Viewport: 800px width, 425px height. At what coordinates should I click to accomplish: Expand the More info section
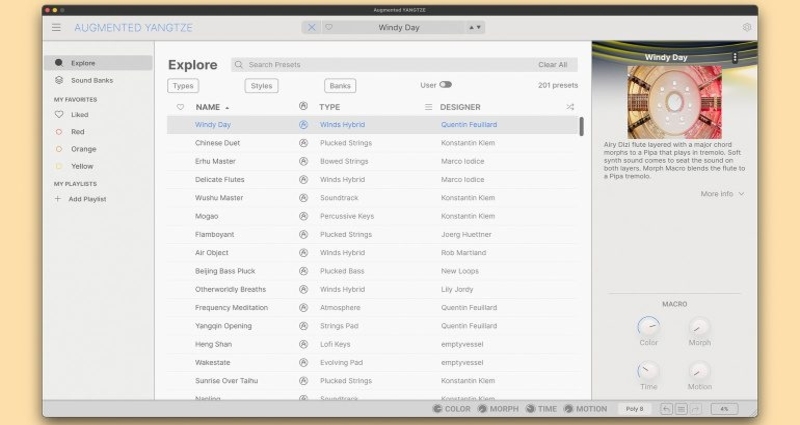pos(722,194)
